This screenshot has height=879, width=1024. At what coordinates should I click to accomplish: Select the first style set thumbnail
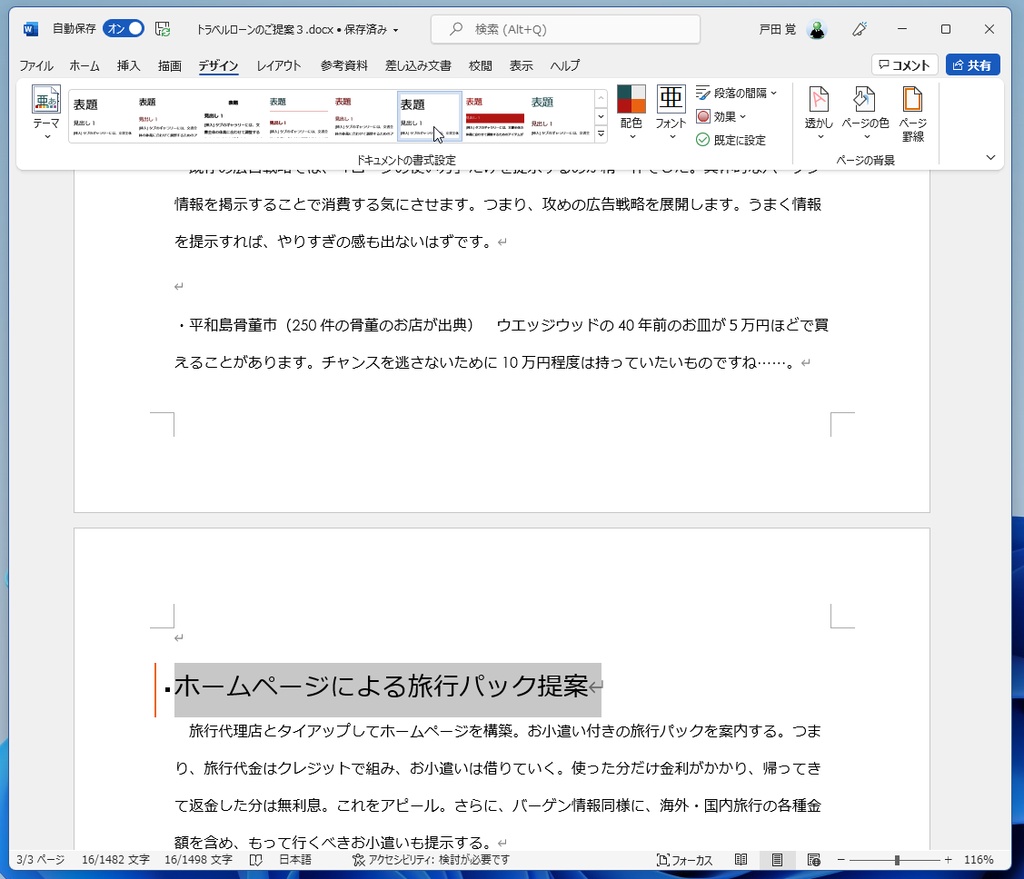point(101,116)
